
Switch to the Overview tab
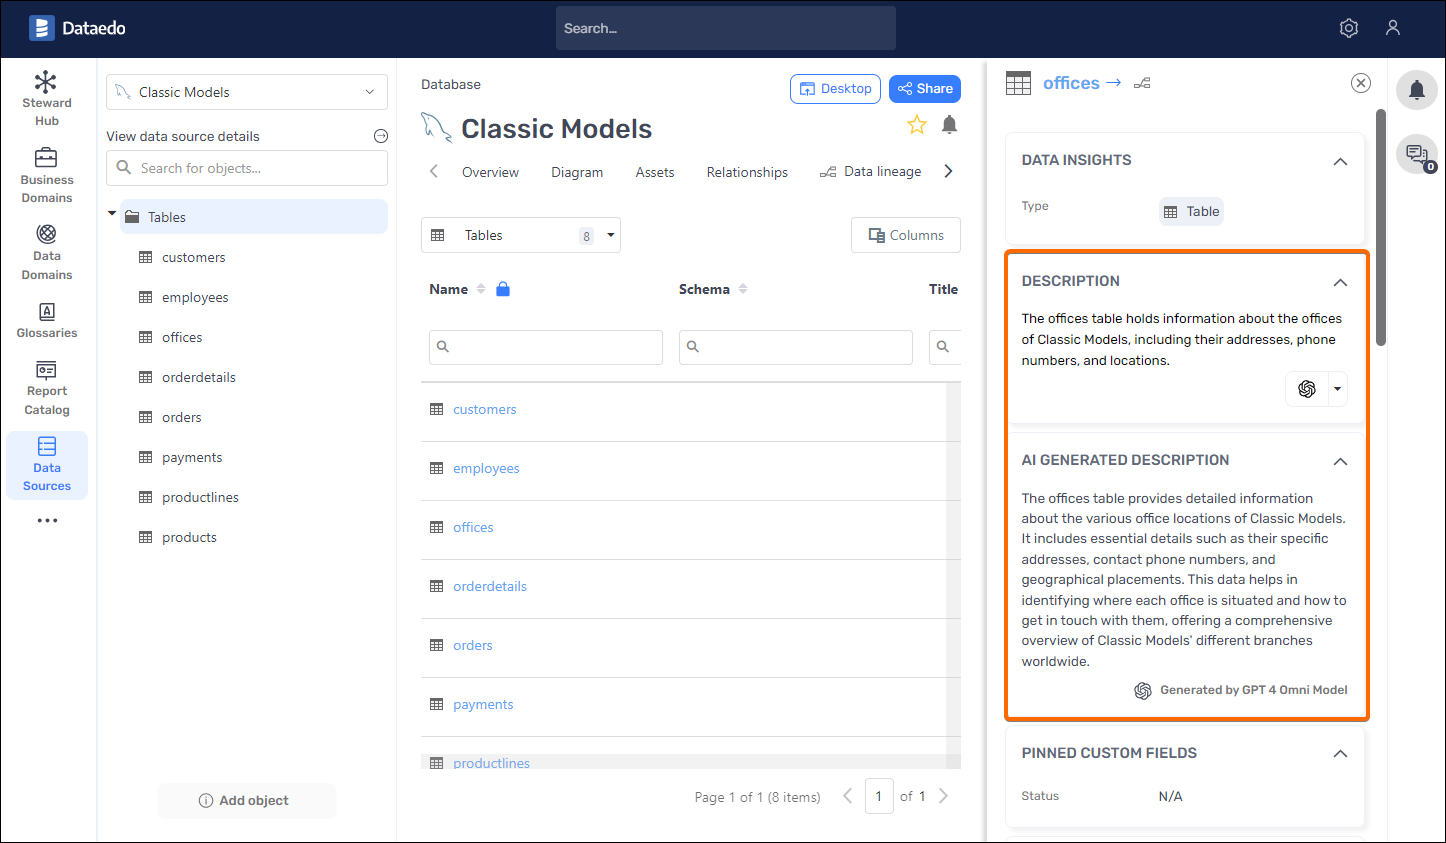pyautogui.click(x=490, y=172)
